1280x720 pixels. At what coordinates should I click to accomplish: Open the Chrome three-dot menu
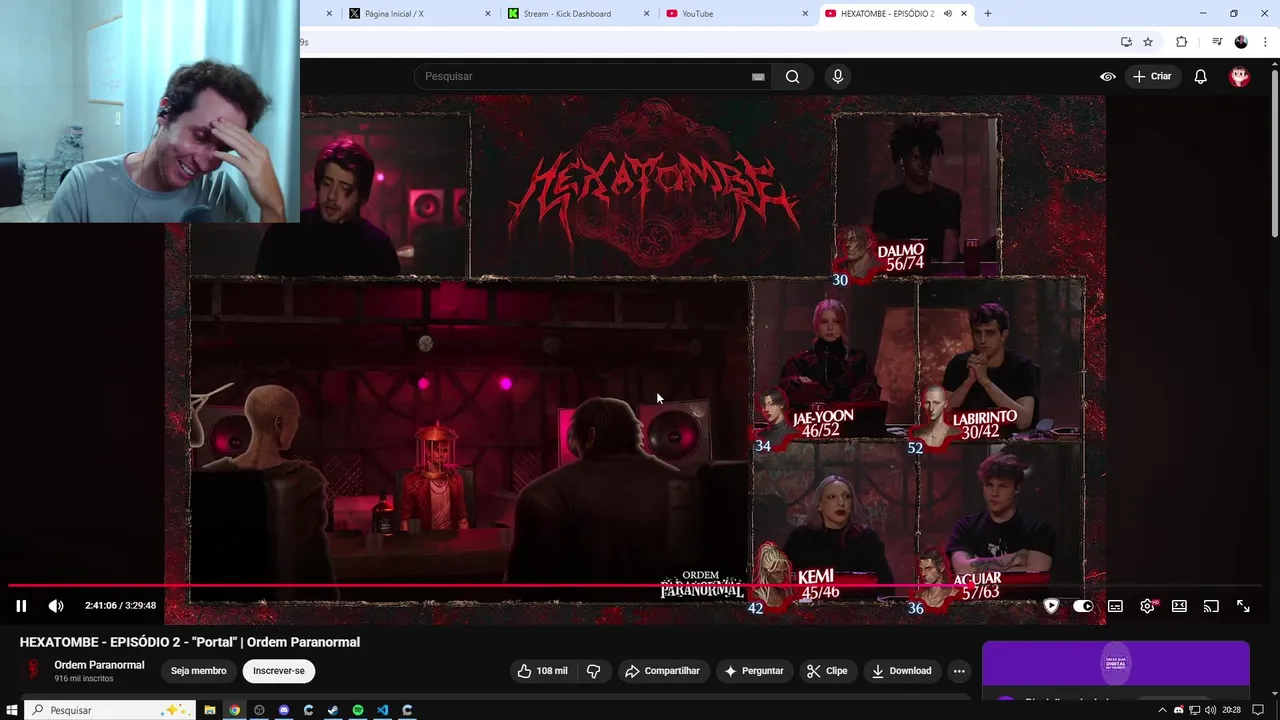[x=1265, y=42]
